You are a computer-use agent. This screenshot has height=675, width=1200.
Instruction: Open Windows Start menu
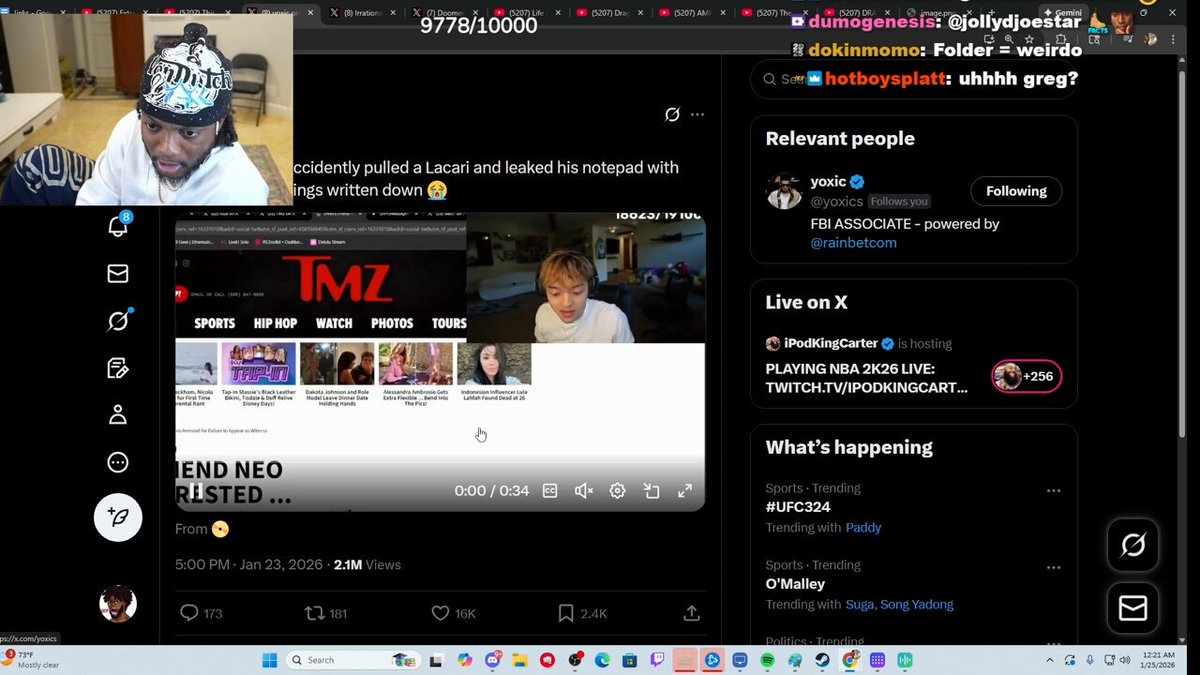(269, 660)
